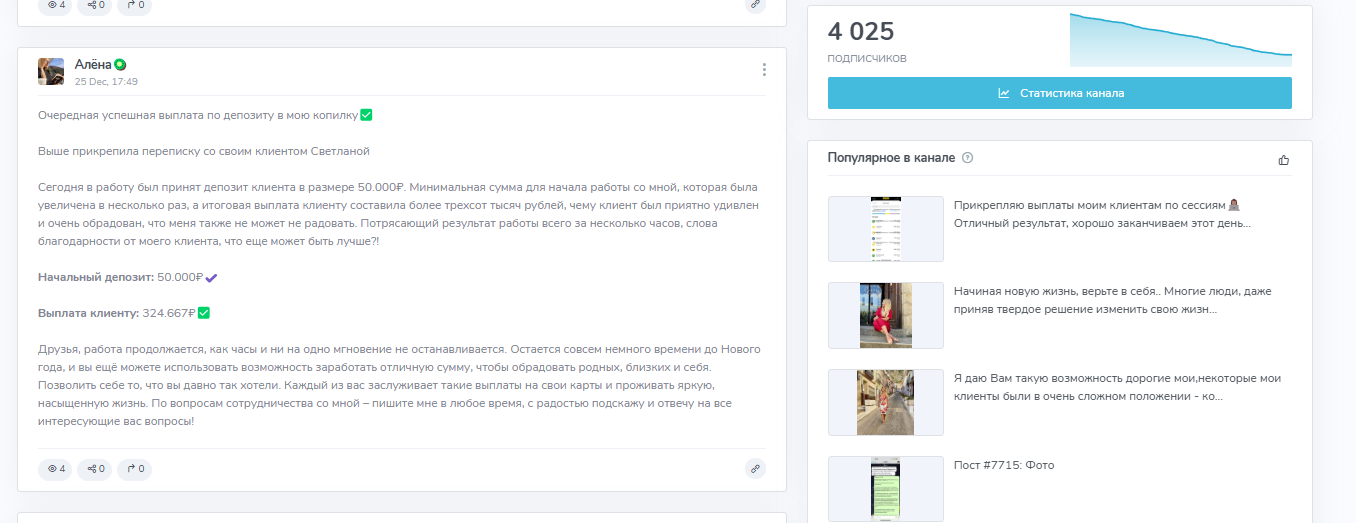Click the green checkmark after 324.667₽

(x=204, y=313)
